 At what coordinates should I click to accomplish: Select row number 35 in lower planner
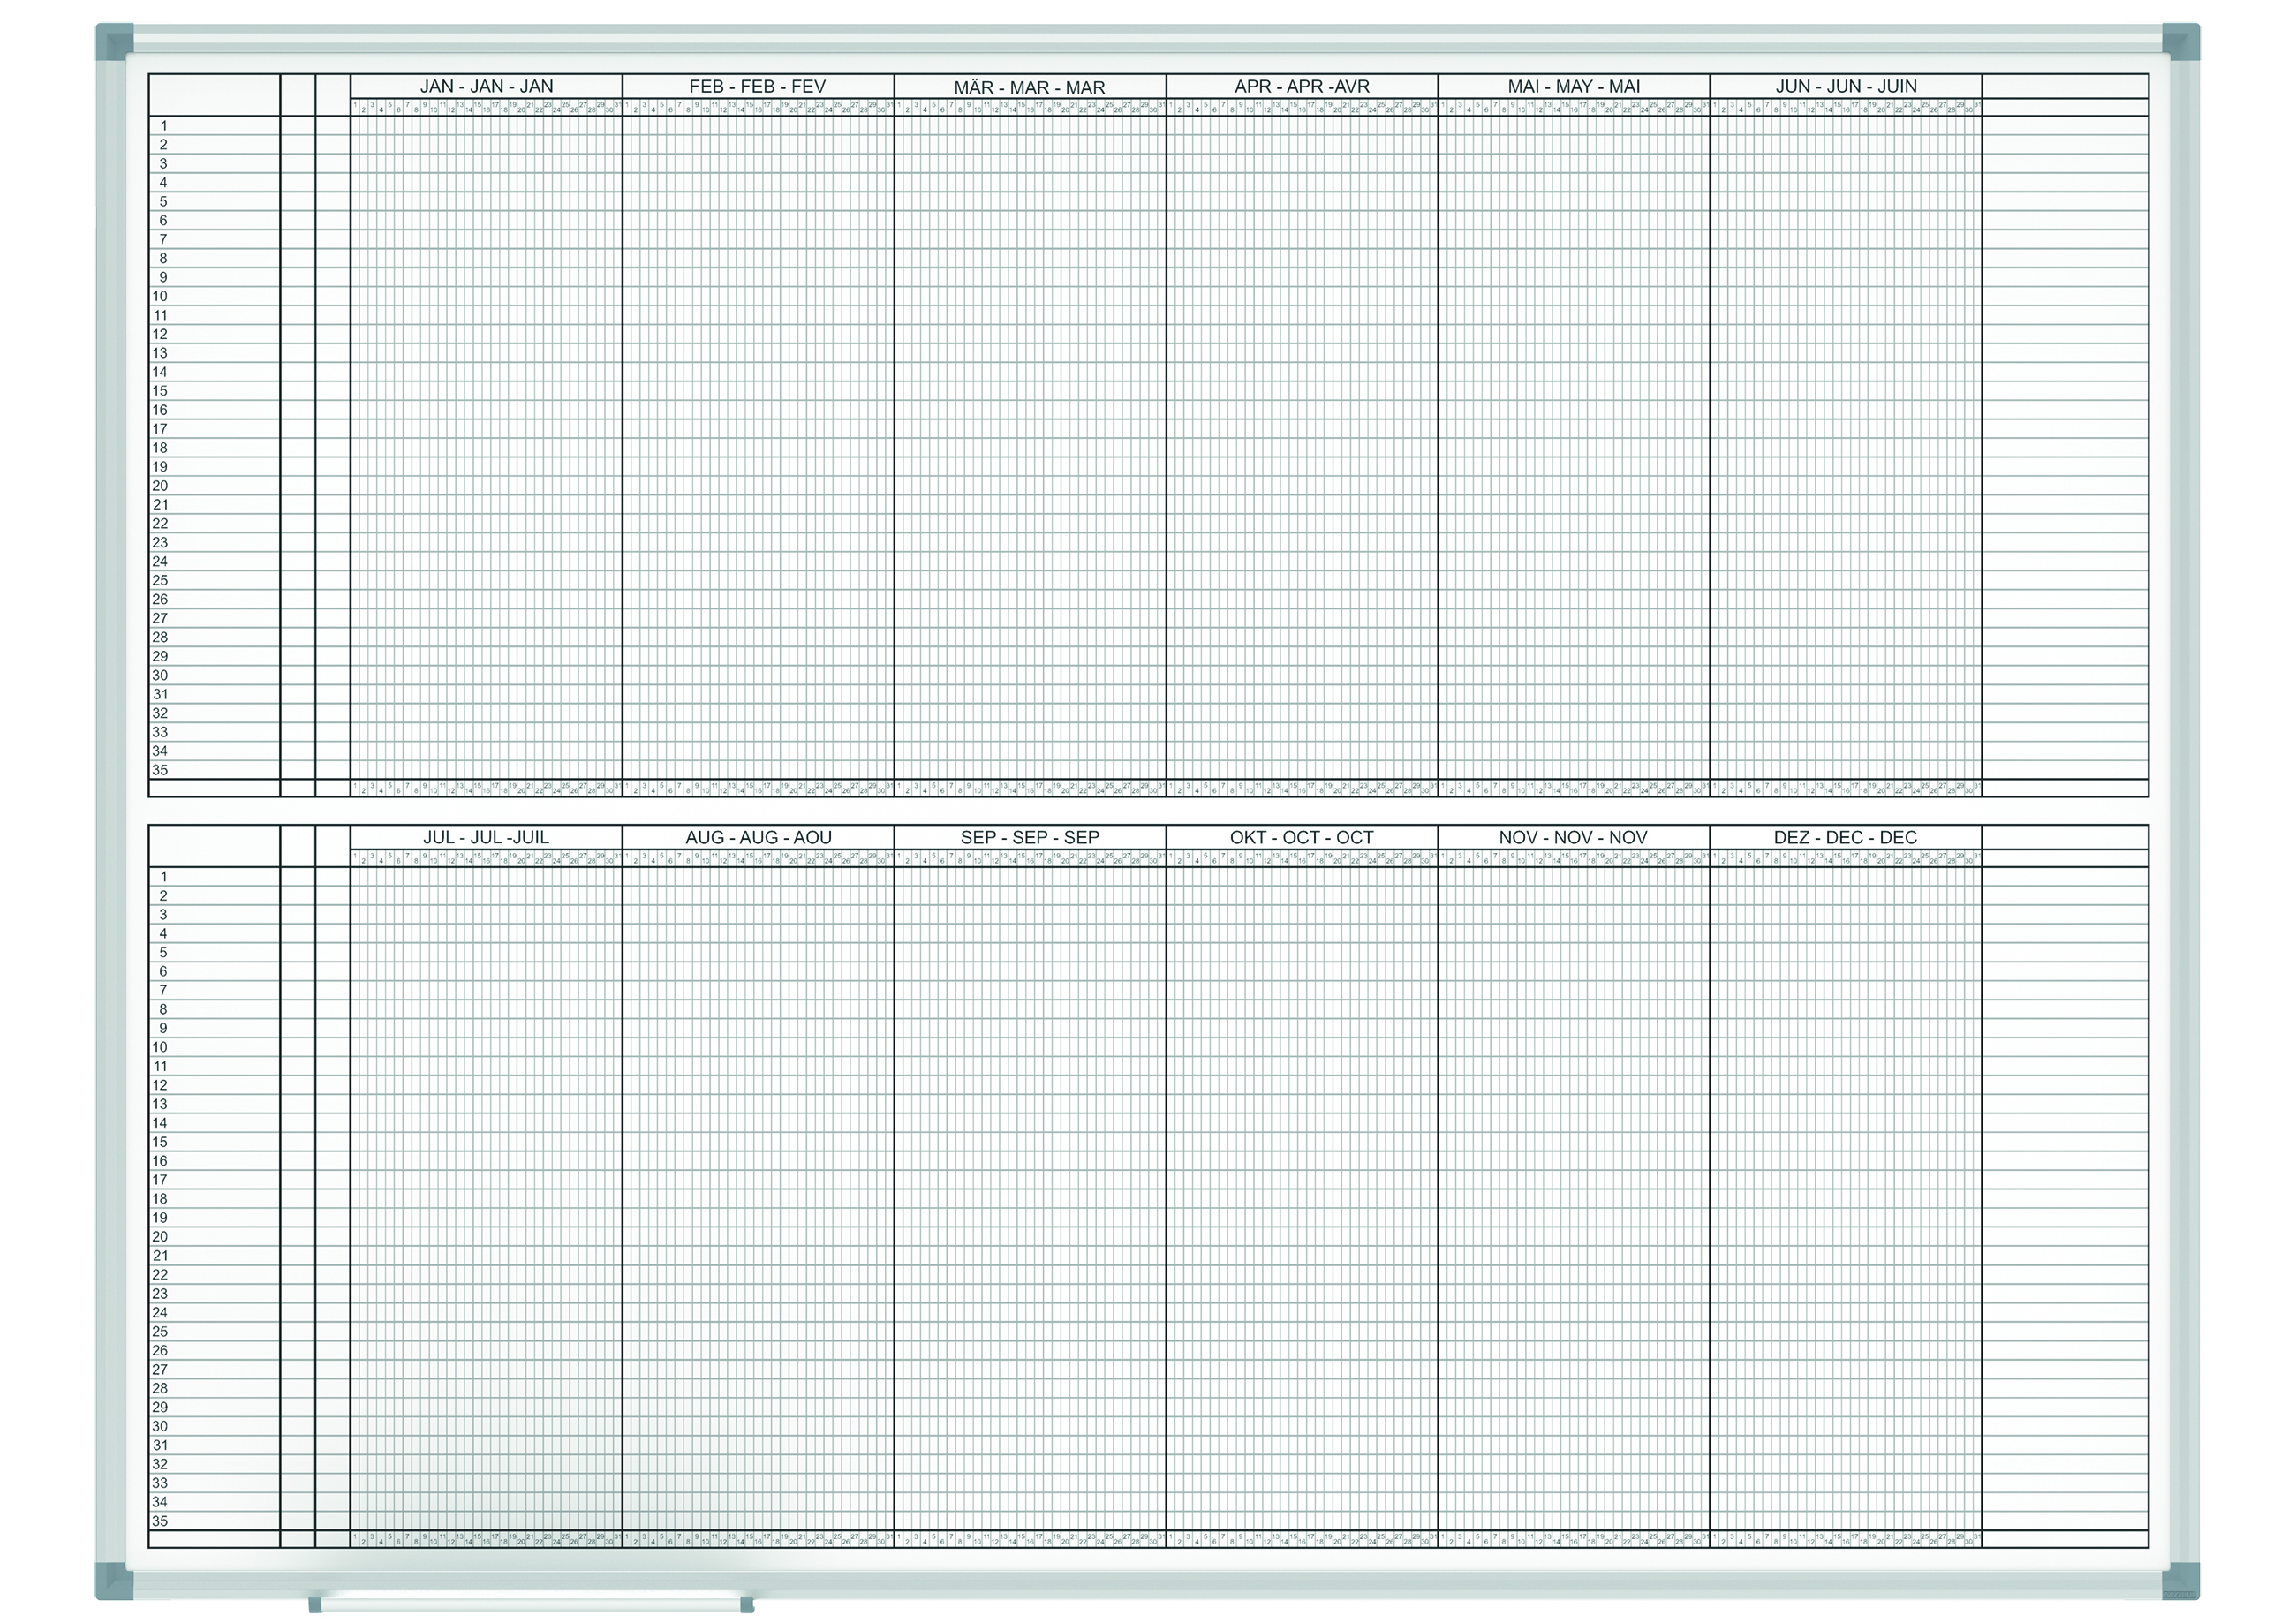160,1521
